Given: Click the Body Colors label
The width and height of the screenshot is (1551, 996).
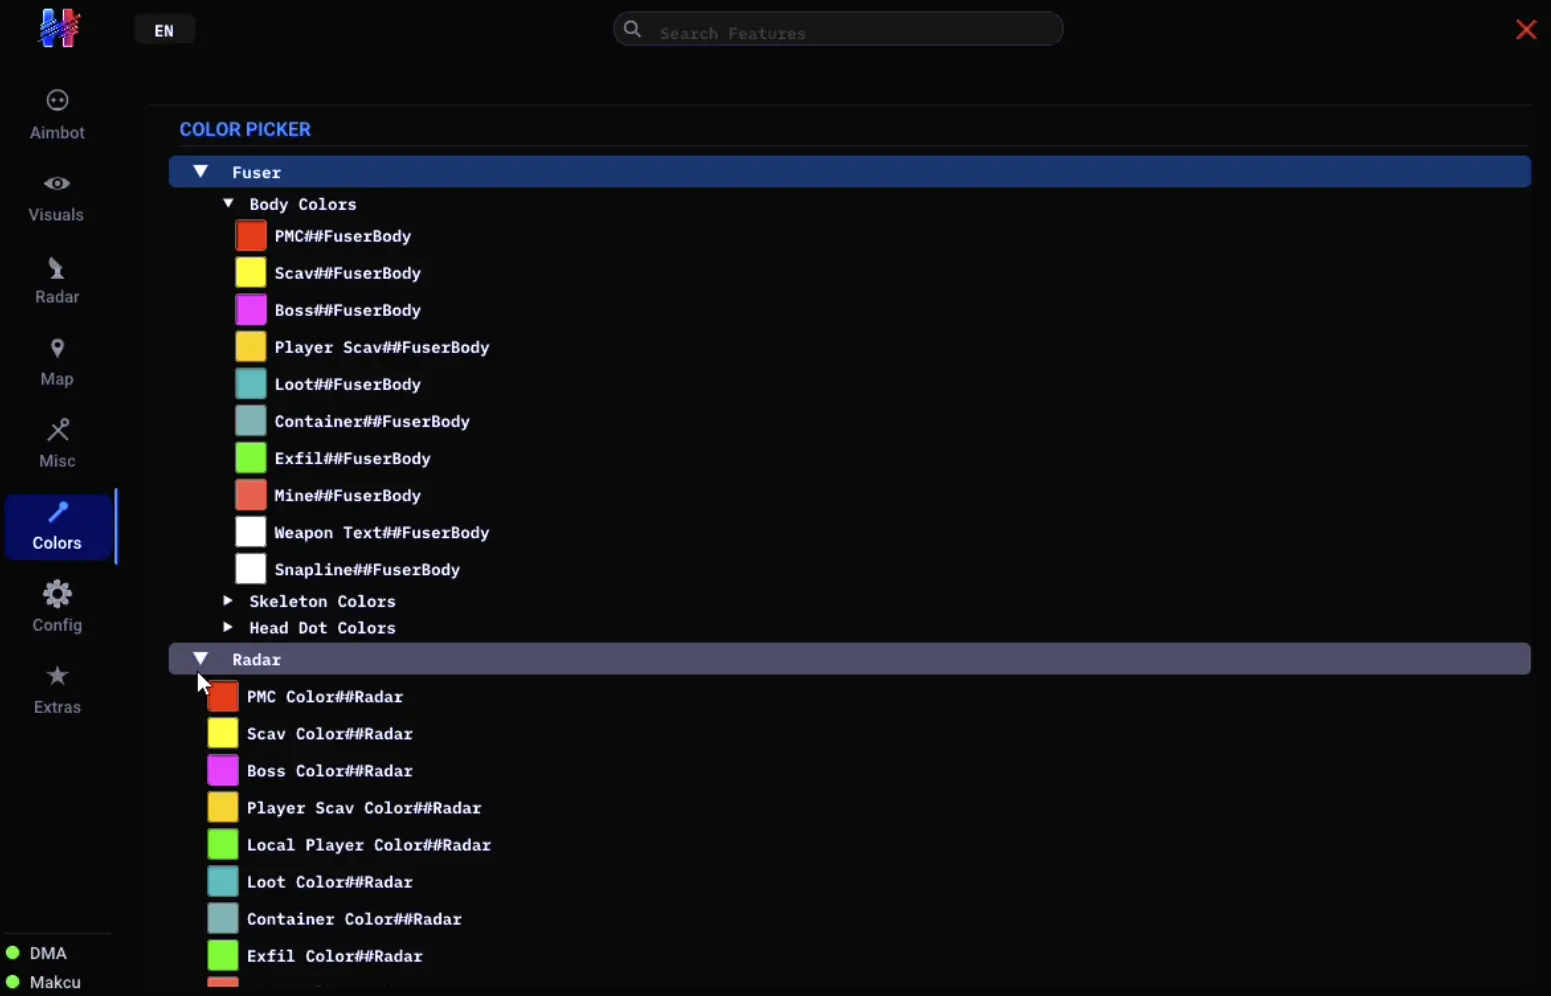Looking at the screenshot, I should point(303,204).
